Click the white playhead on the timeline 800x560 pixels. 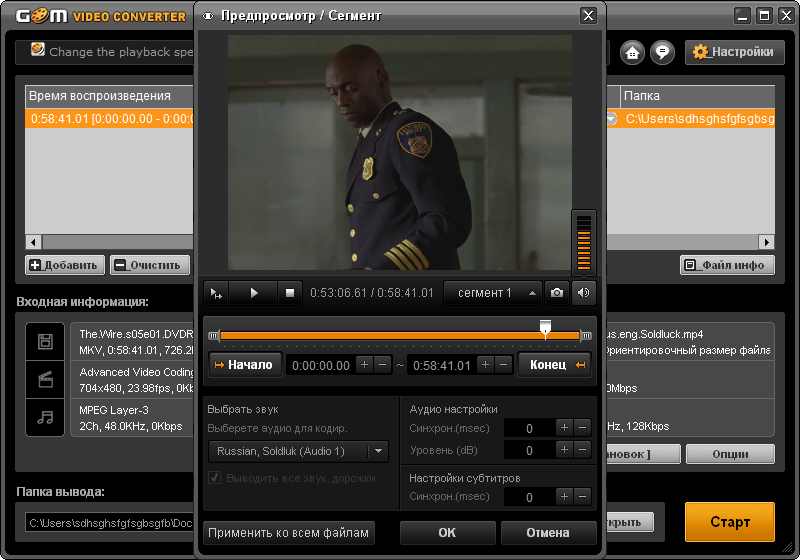[x=545, y=328]
